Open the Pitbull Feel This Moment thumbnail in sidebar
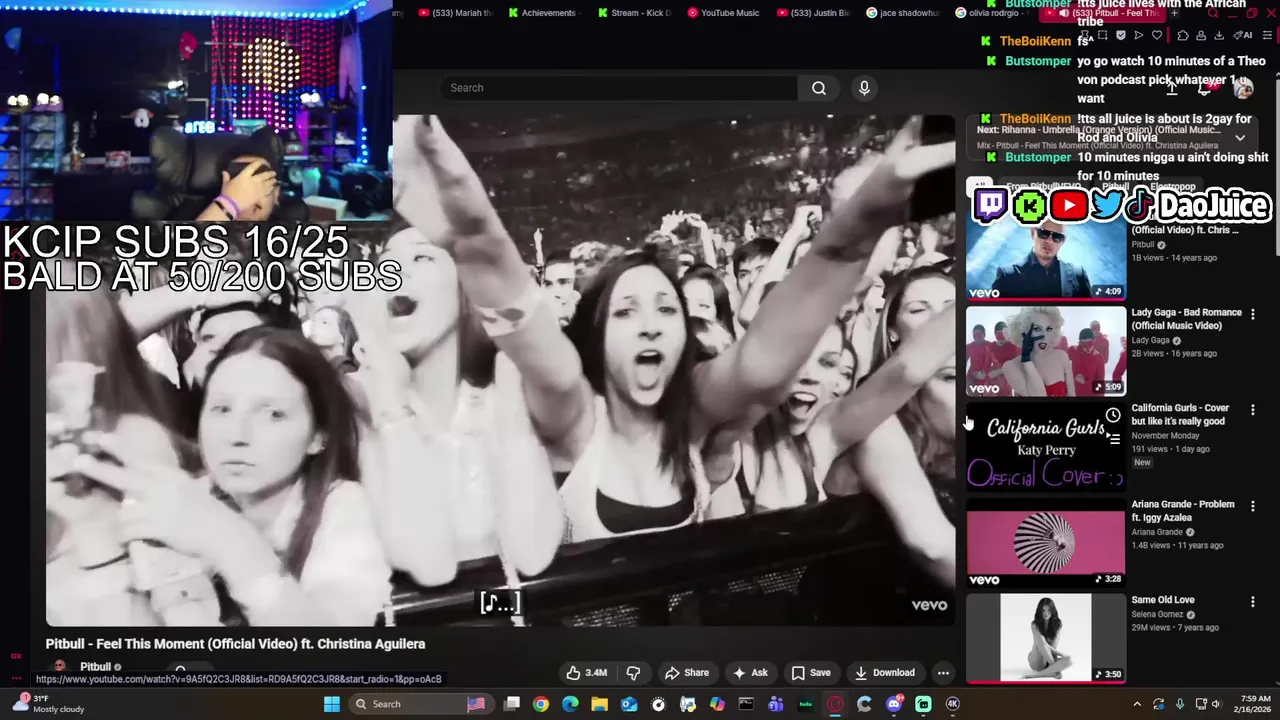 pos(1046,258)
